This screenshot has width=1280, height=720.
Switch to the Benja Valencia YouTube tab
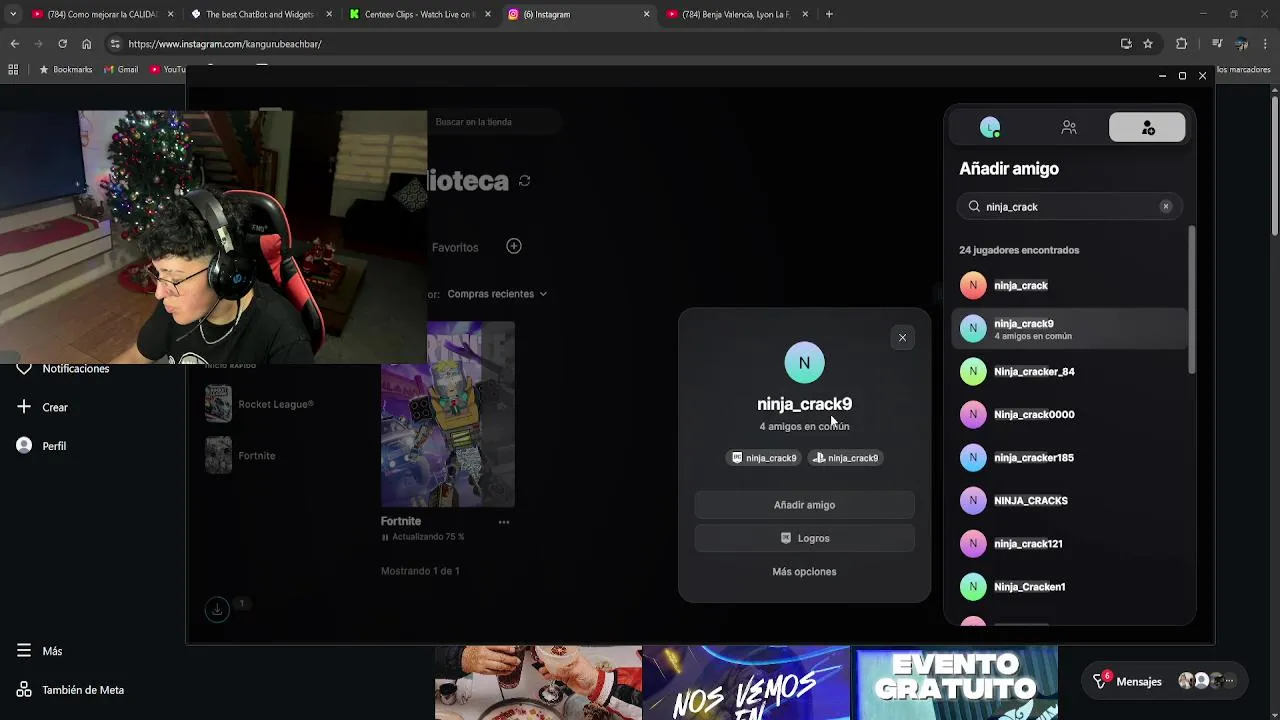[x=737, y=14]
